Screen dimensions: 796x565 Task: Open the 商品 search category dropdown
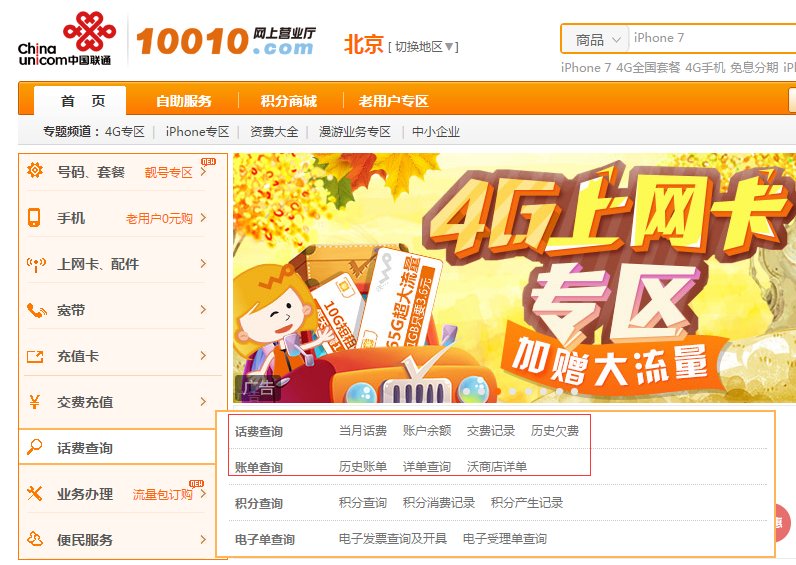click(598, 40)
